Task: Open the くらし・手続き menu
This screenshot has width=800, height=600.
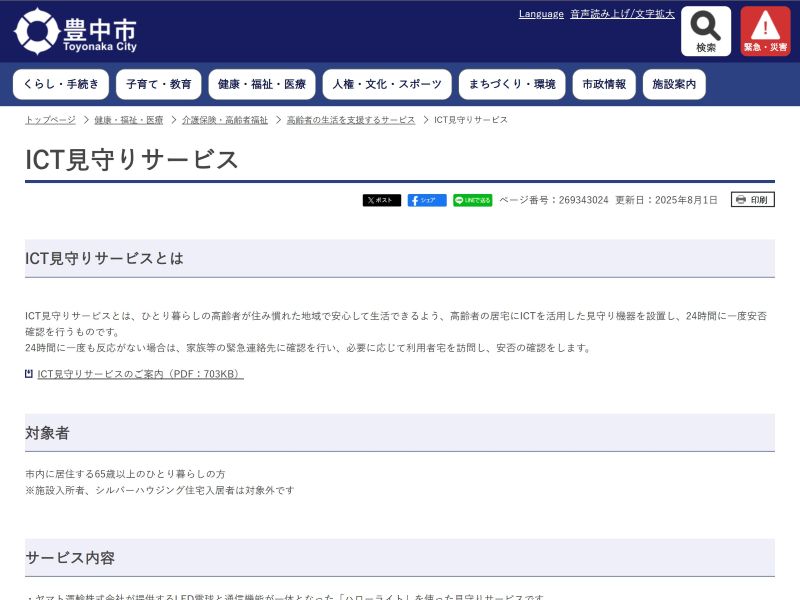Action: [61, 85]
